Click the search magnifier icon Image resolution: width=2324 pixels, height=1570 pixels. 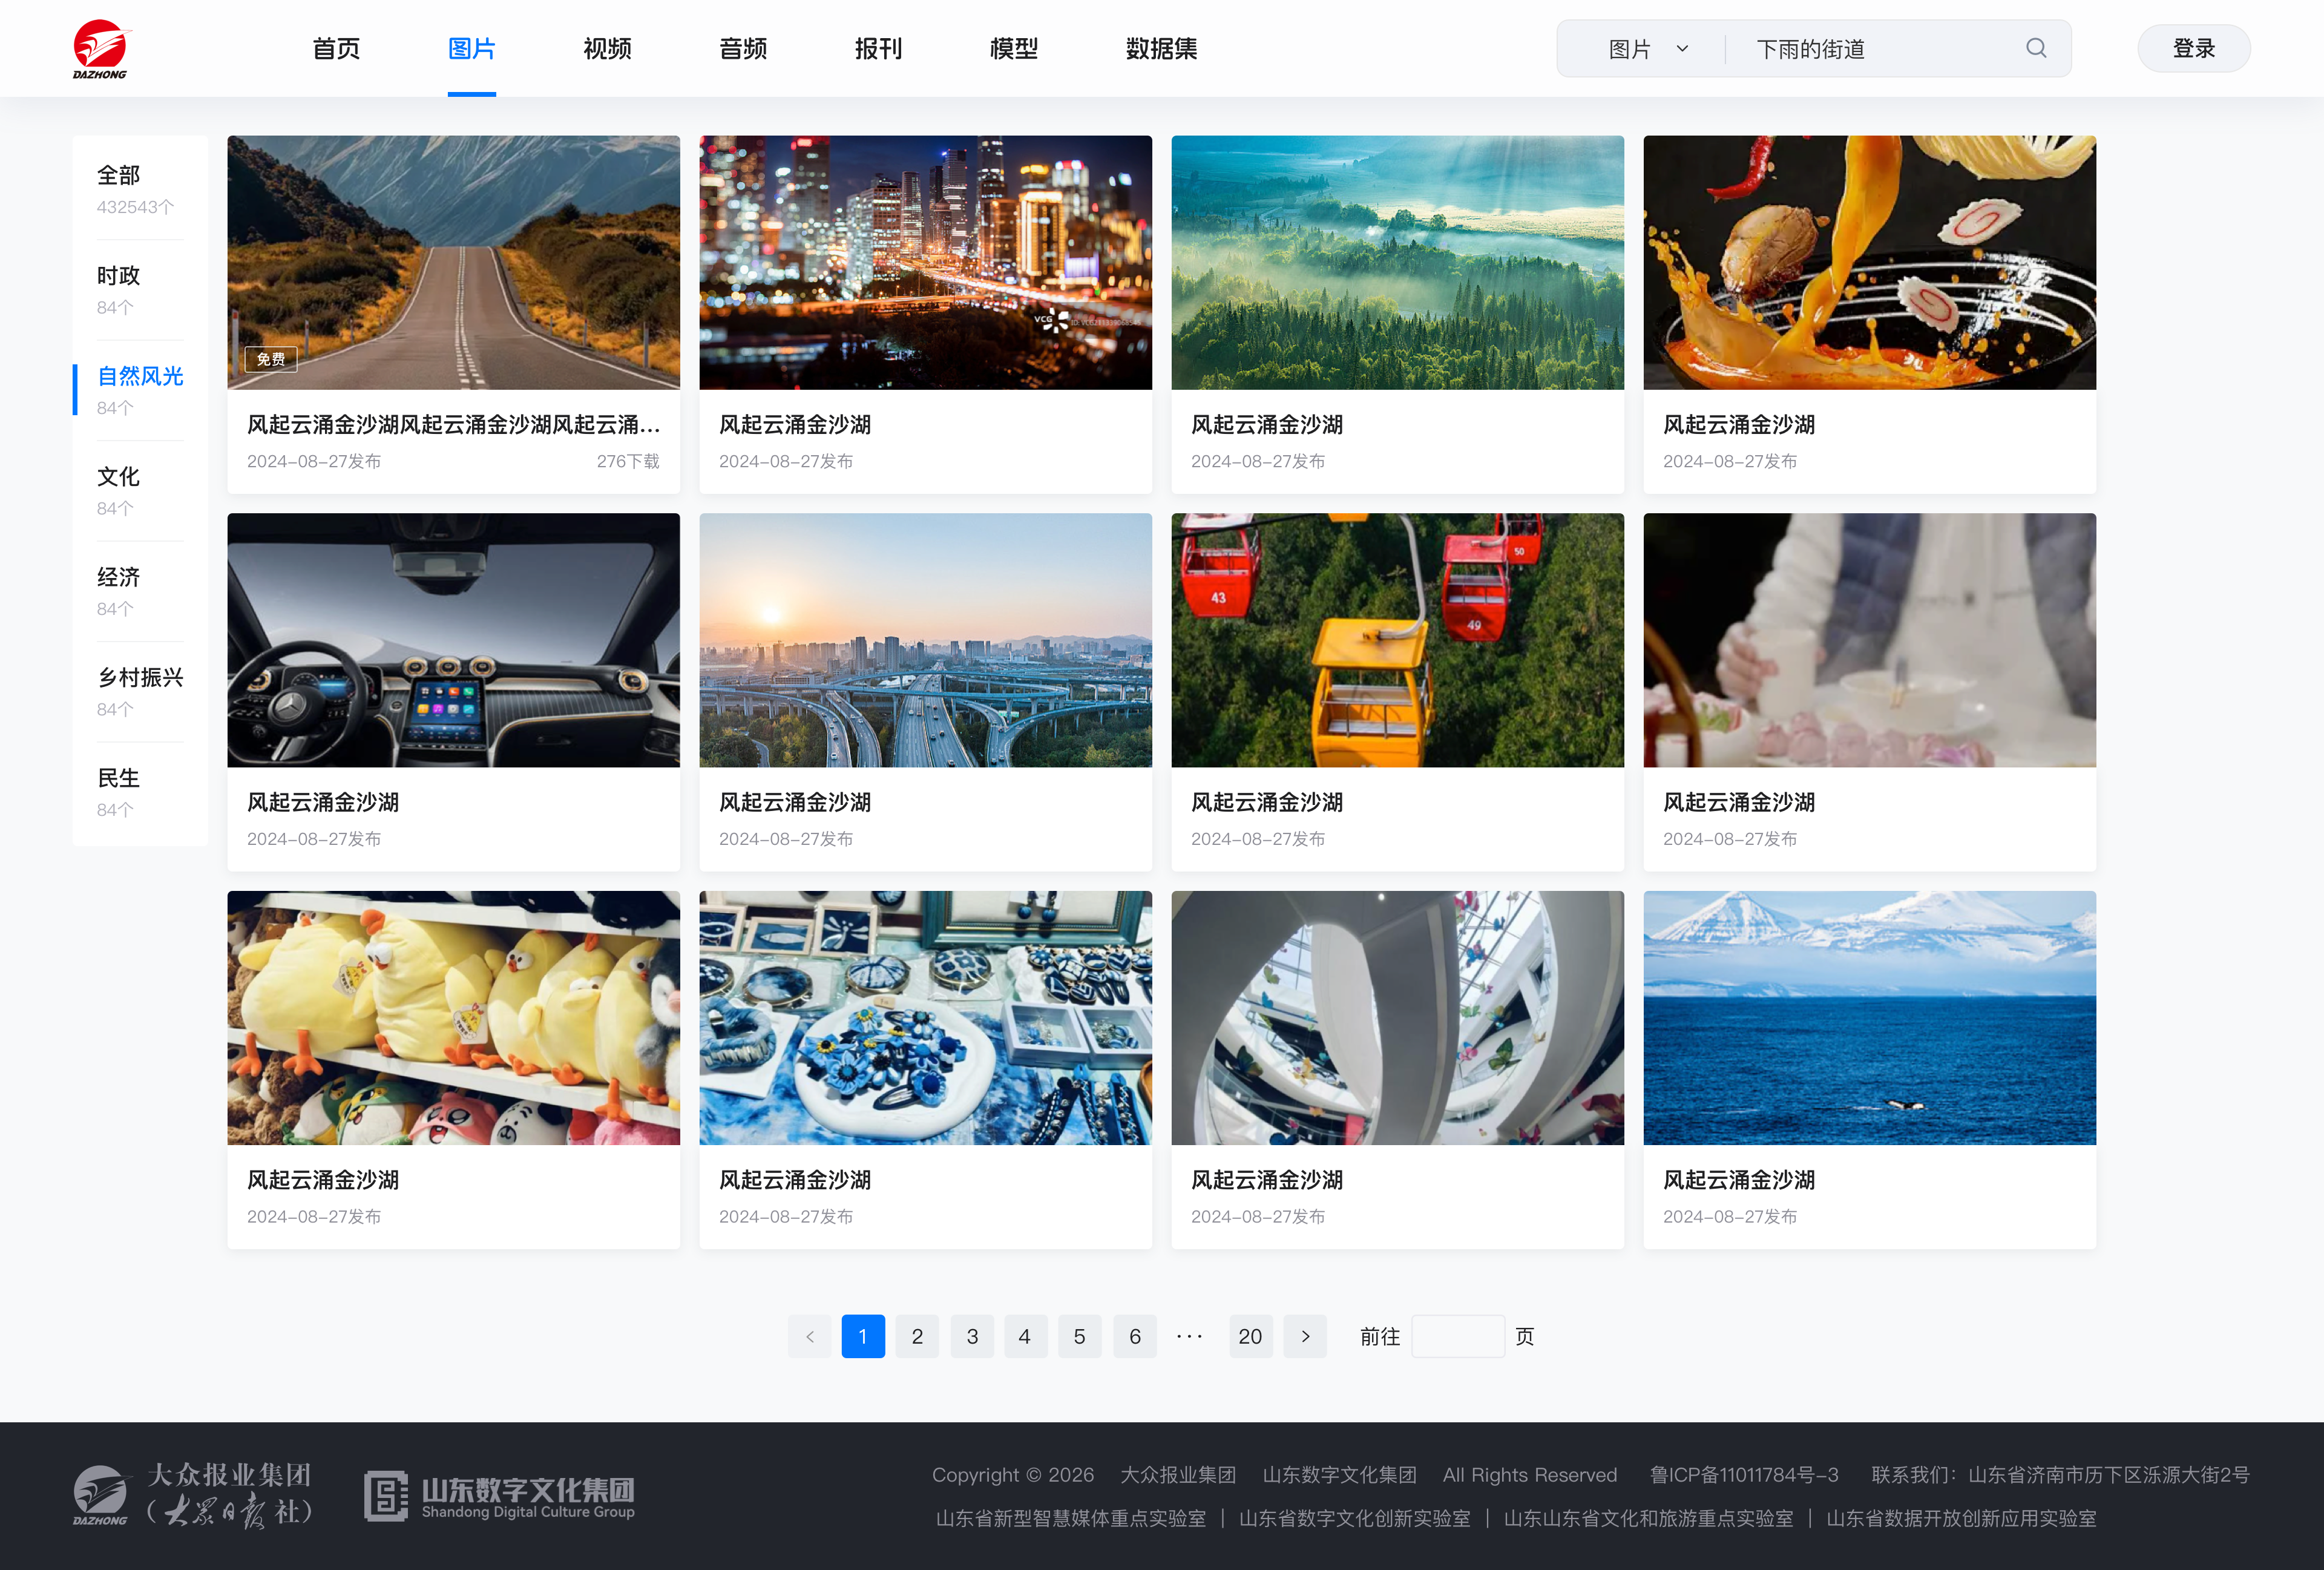[x=2036, y=48]
